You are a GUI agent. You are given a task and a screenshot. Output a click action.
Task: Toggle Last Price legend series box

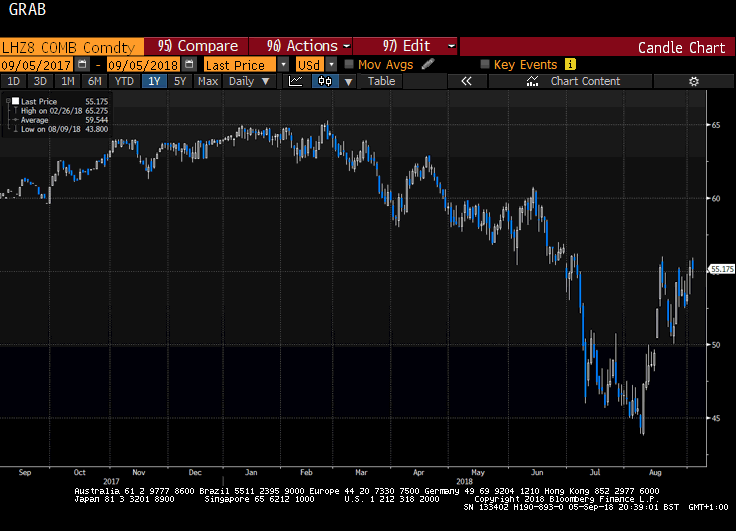[15, 101]
